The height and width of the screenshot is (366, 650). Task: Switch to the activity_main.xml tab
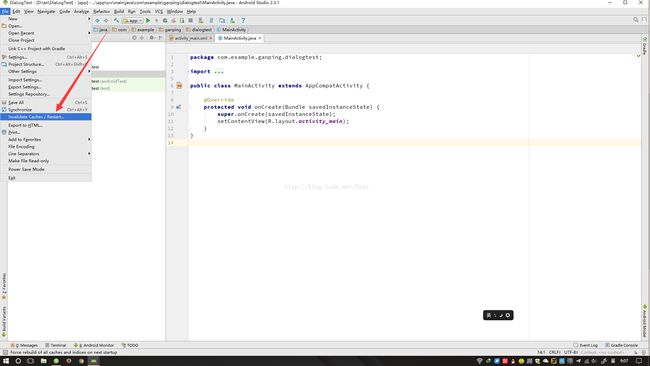[x=191, y=38]
